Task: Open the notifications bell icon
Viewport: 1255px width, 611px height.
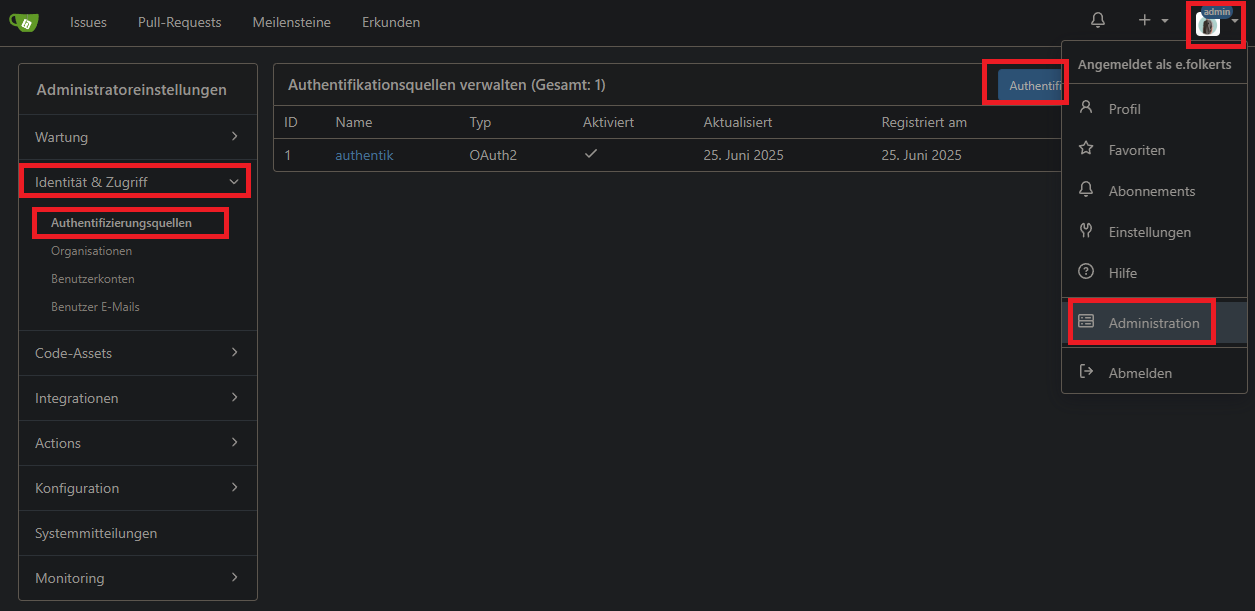Action: pos(1098,21)
